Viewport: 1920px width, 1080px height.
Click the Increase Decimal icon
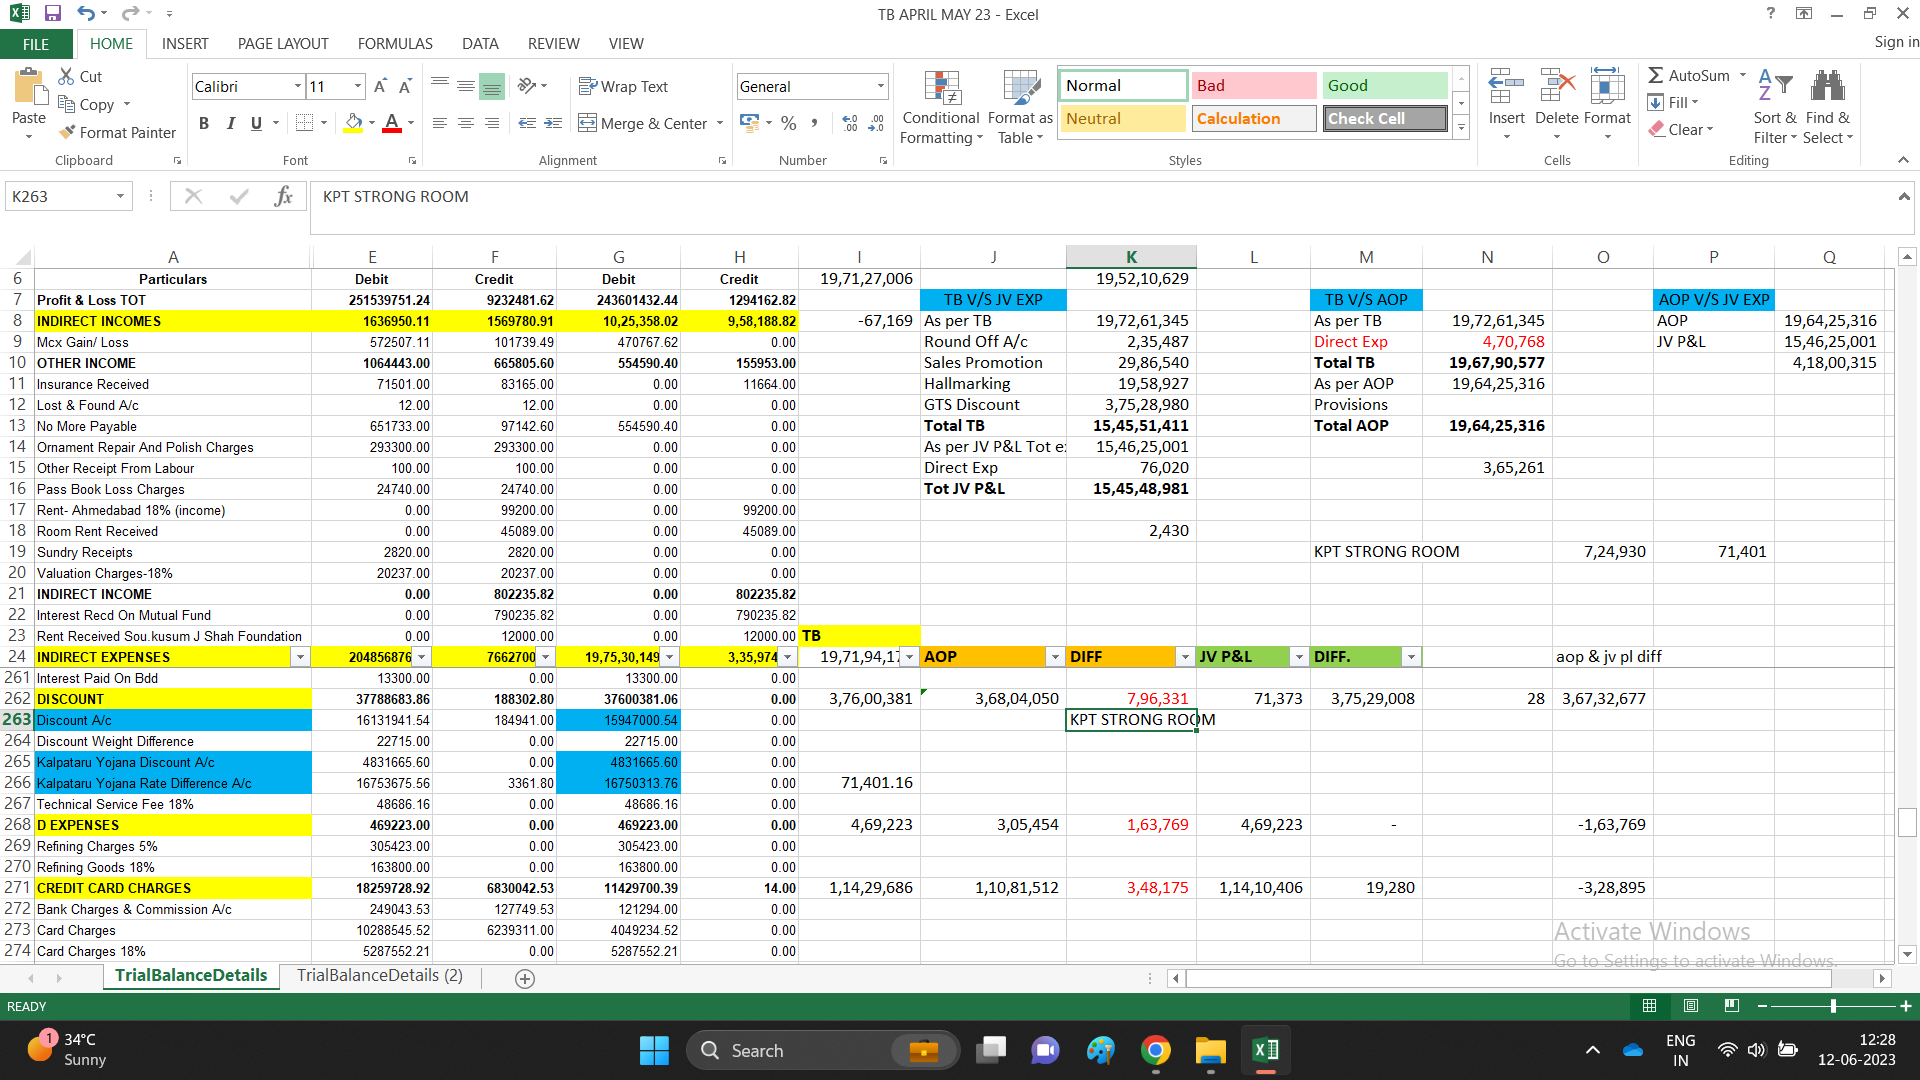pos(850,123)
